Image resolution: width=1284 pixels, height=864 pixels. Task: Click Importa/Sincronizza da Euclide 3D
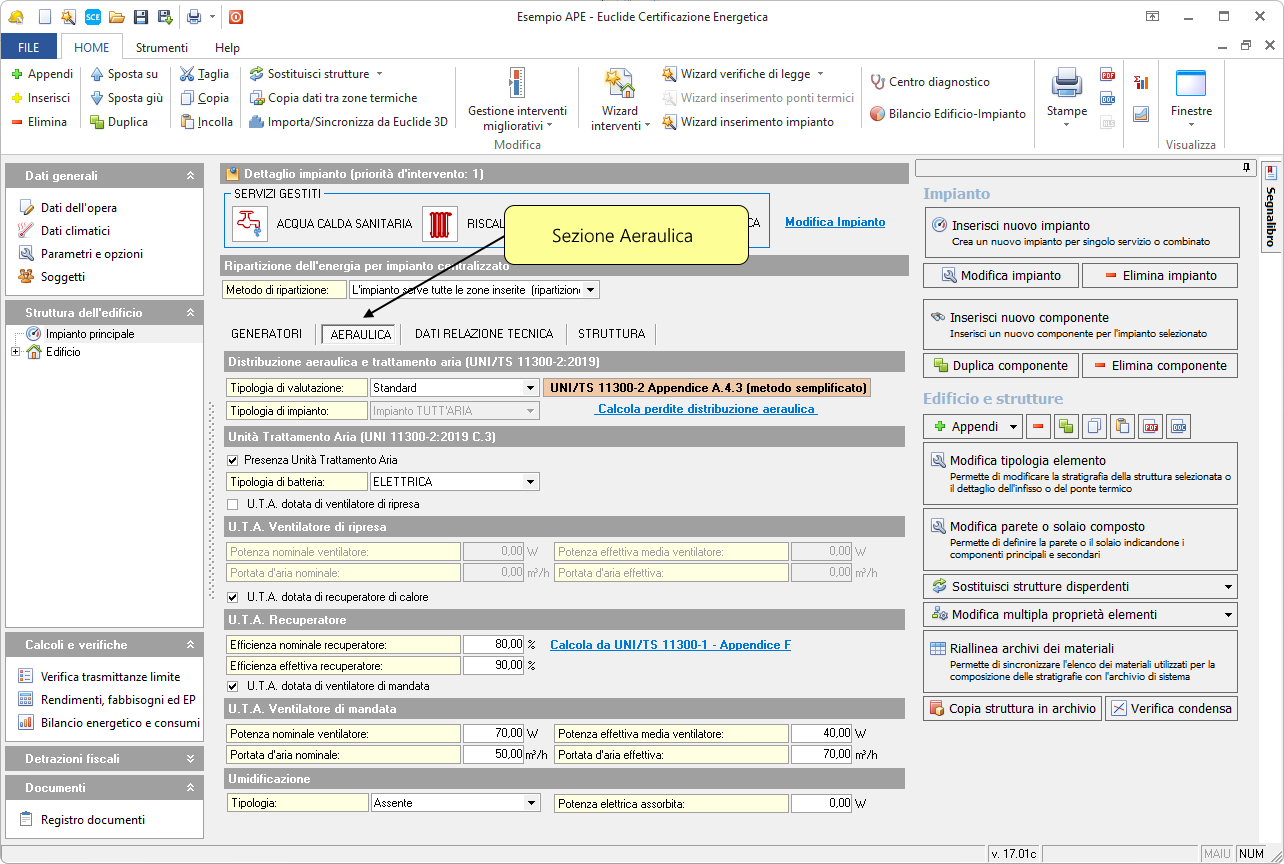[347, 122]
